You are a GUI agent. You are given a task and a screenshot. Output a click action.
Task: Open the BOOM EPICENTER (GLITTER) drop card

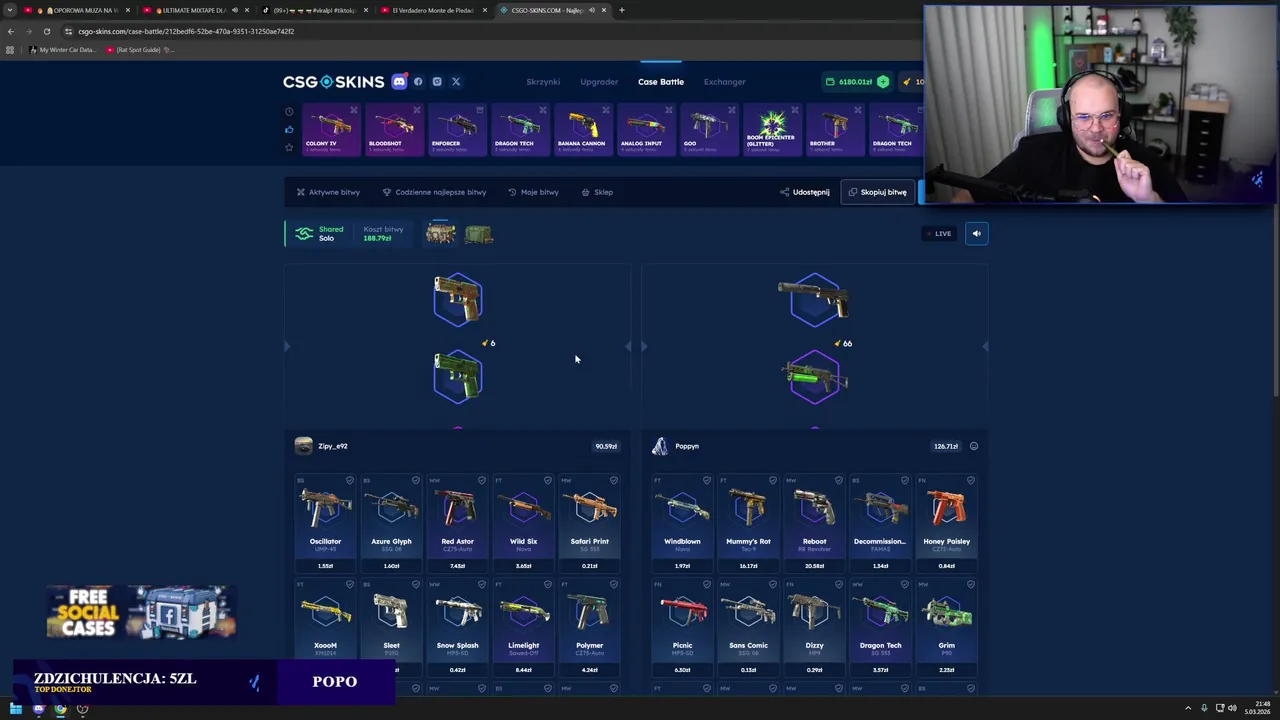[x=771, y=130]
